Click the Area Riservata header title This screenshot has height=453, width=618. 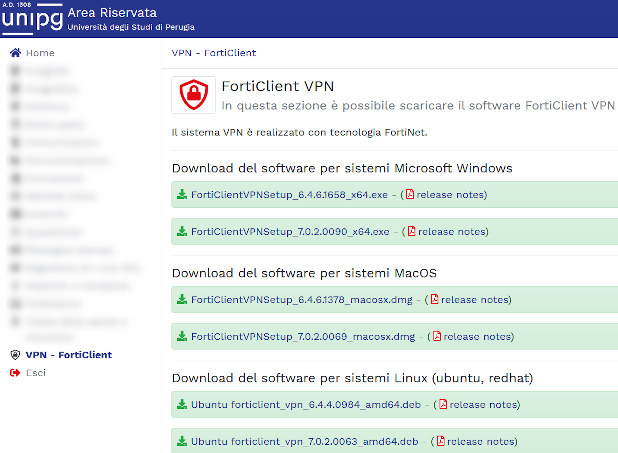click(112, 13)
